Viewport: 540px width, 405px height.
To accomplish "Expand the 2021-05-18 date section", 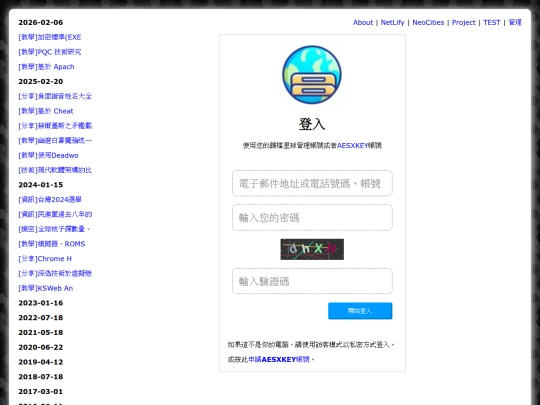I will pyautogui.click(x=41, y=333).
